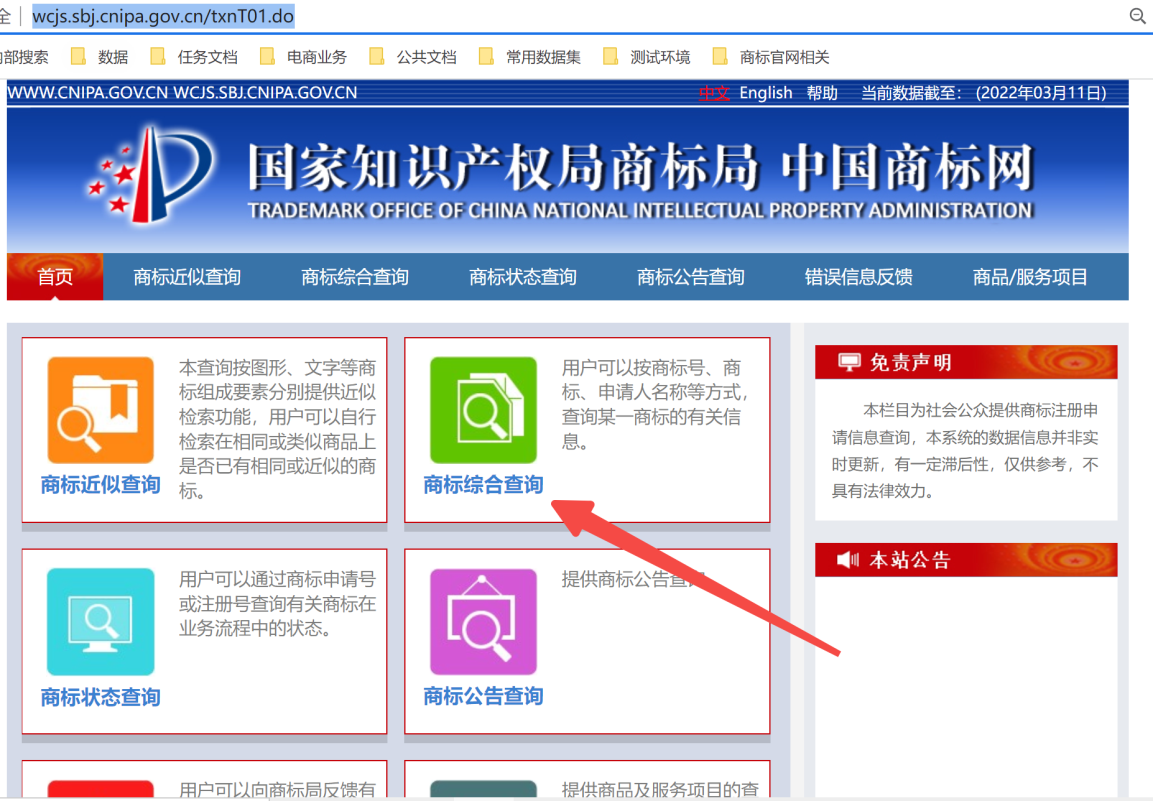Click the speaker icon beside 本站公告
The width and height of the screenshot is (1153, 801).
[848, 560]
